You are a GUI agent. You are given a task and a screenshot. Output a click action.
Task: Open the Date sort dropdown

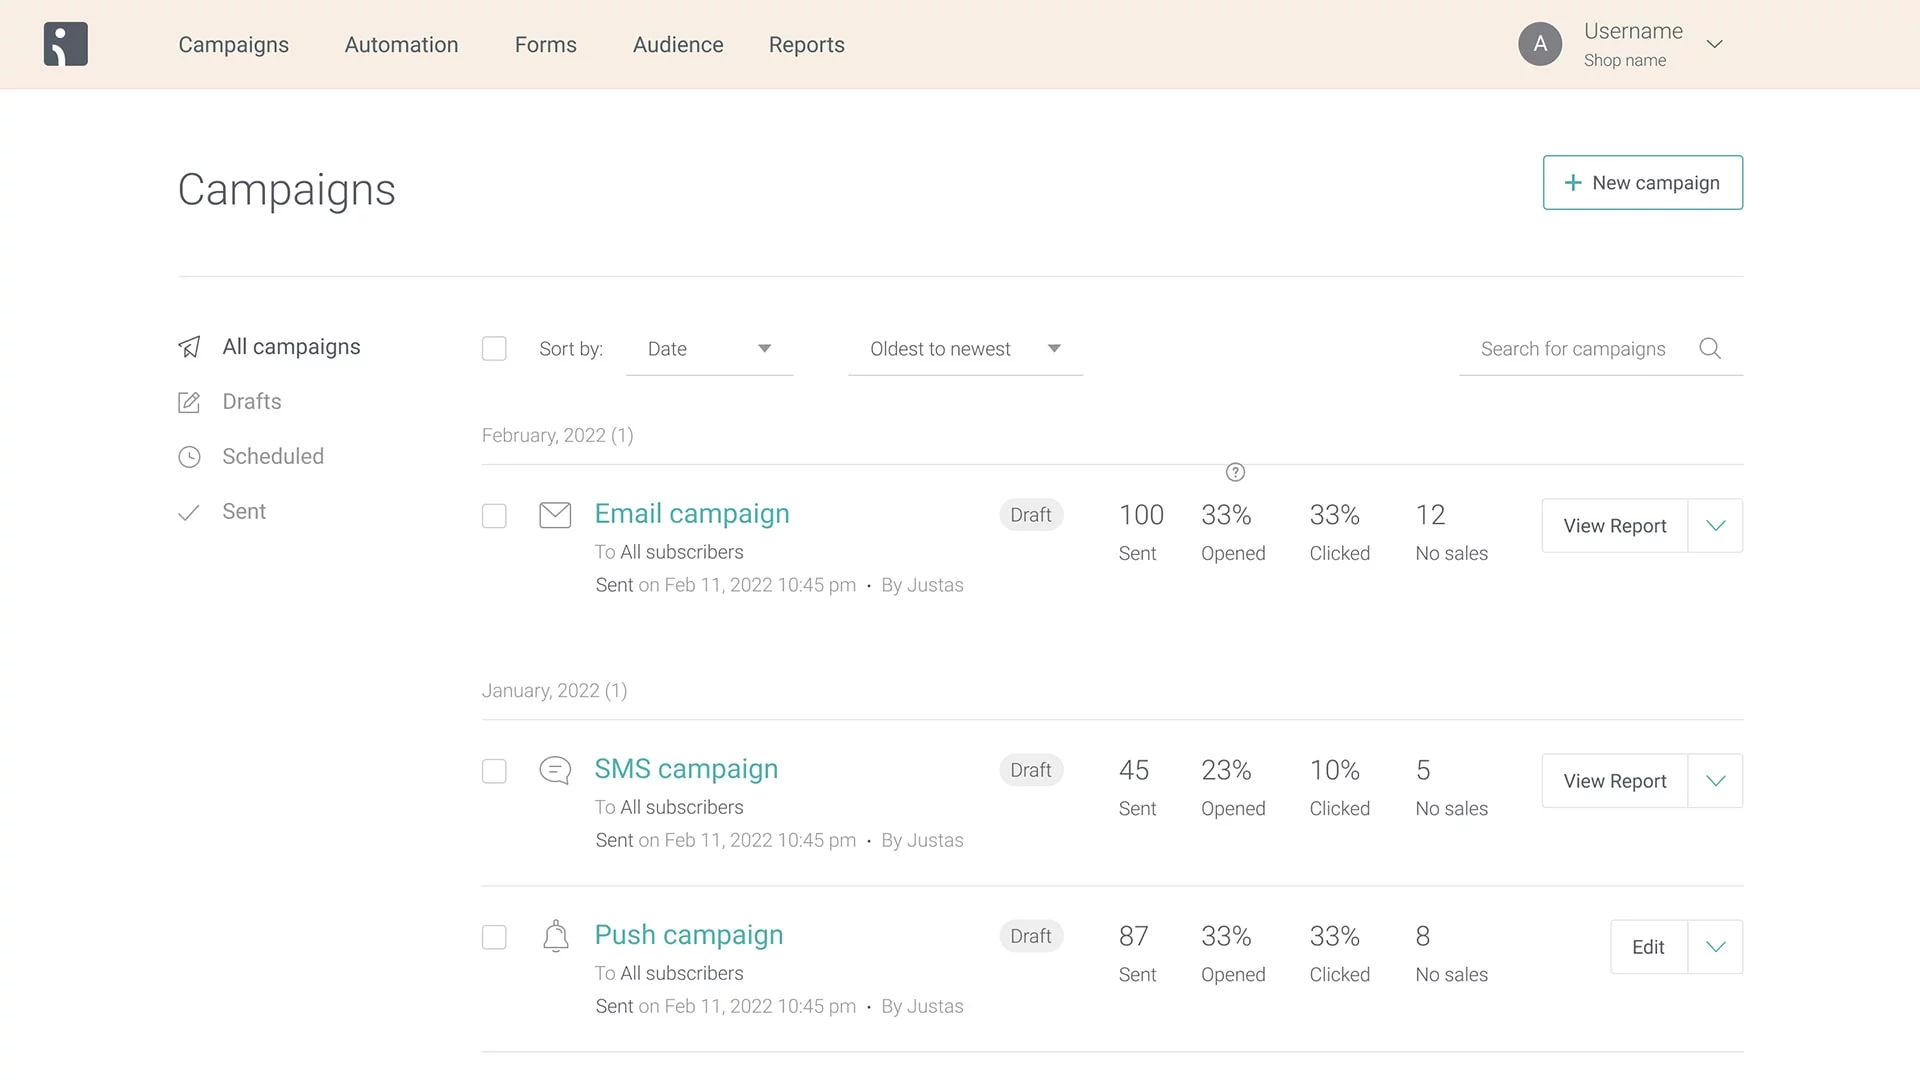(709, 349)
